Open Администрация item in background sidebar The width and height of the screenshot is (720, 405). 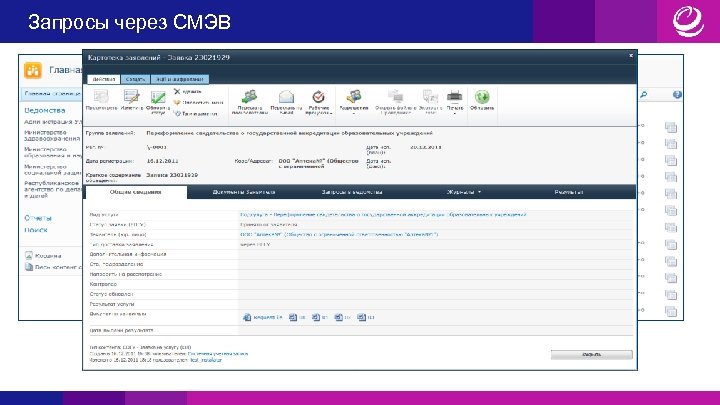53,122
